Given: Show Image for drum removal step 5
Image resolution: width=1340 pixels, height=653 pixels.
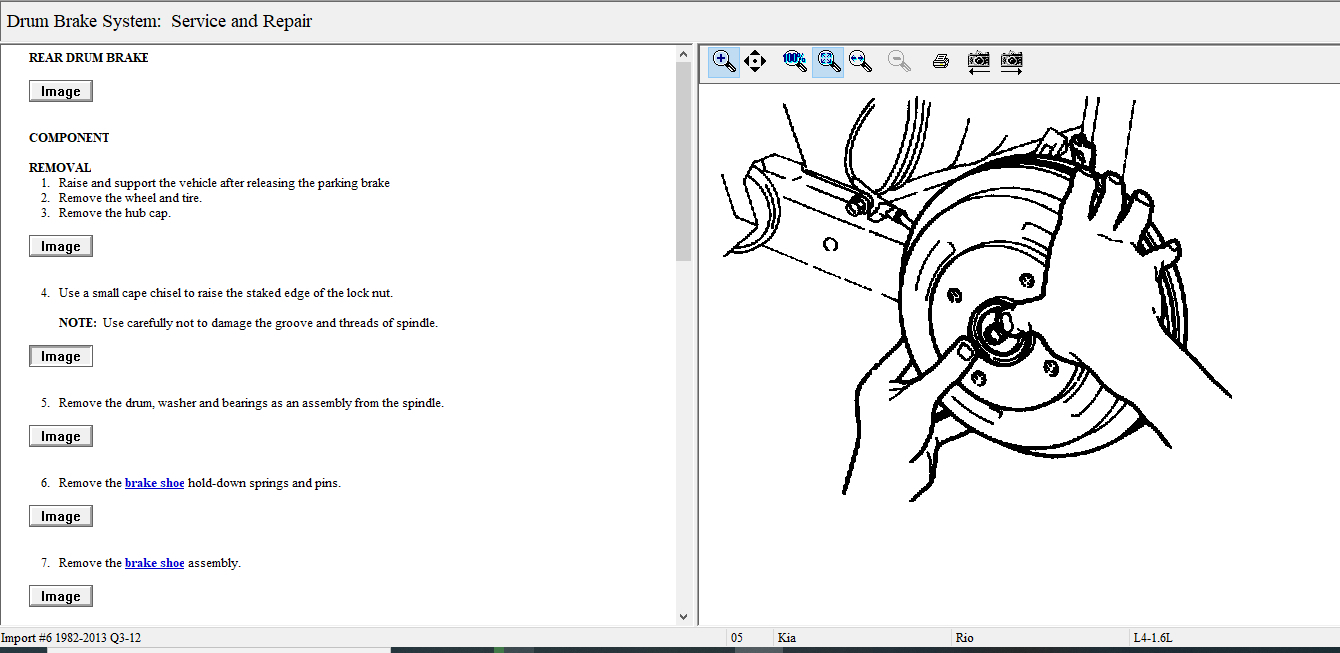Looking at the screenshot, I should (x=61, y=436).
